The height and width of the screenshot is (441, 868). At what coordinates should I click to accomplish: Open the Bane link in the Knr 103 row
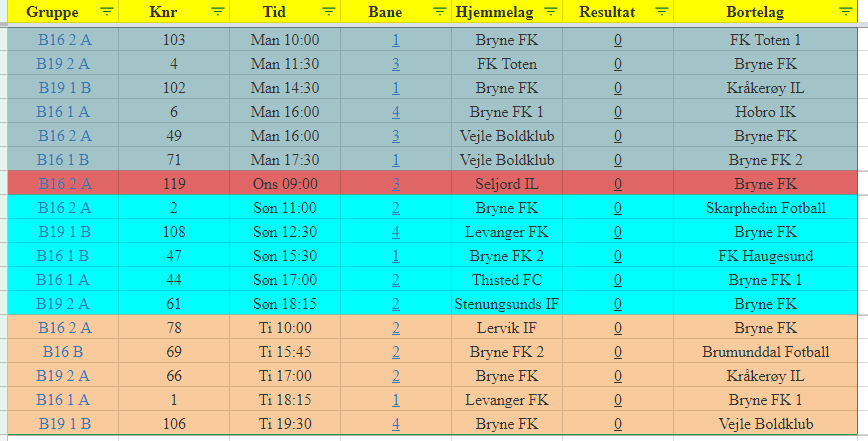tap(396, 40)
